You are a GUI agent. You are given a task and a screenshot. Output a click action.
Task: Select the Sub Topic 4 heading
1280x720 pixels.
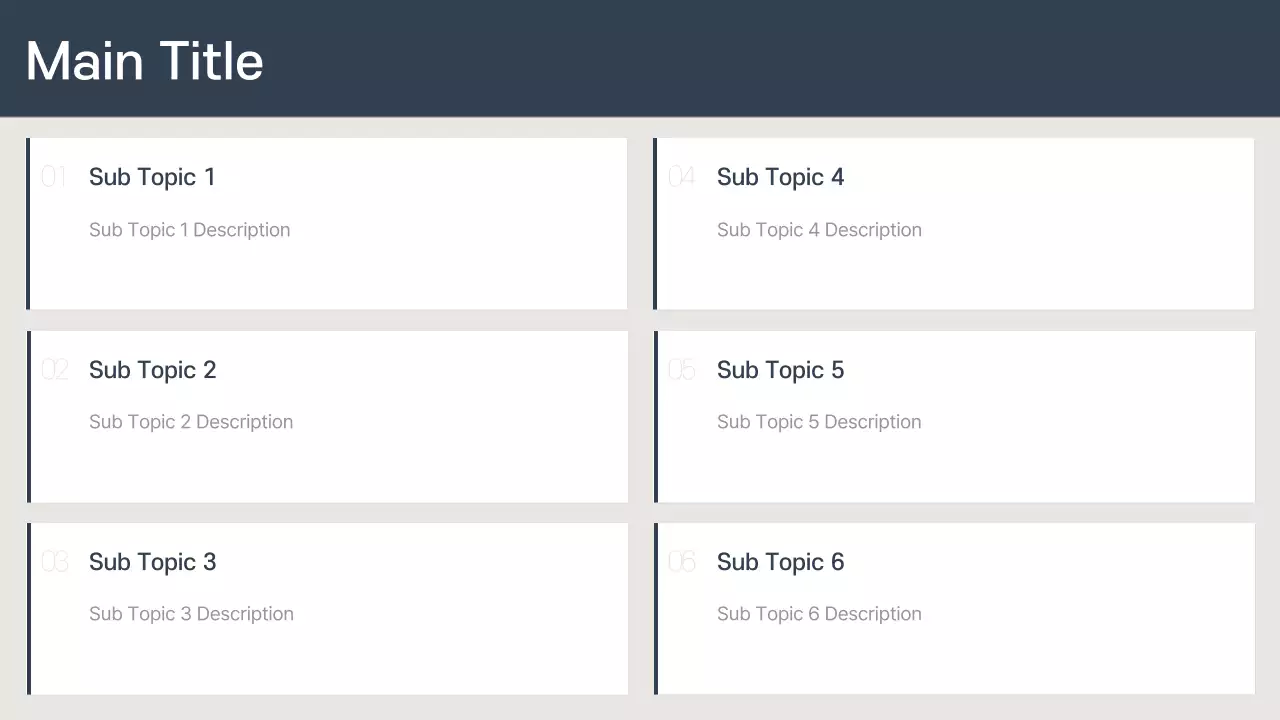coord(780,177)
